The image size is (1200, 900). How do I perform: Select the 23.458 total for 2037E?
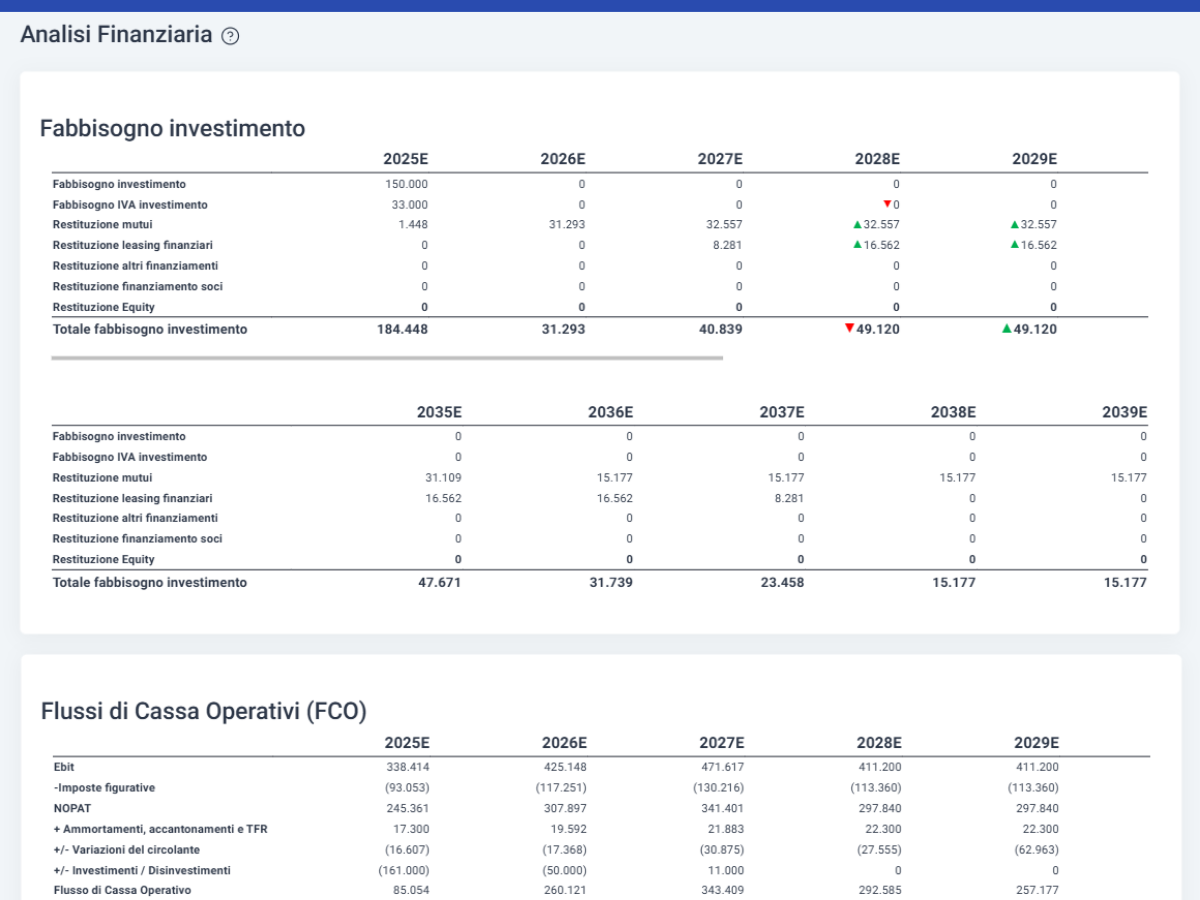coord(783,582)
